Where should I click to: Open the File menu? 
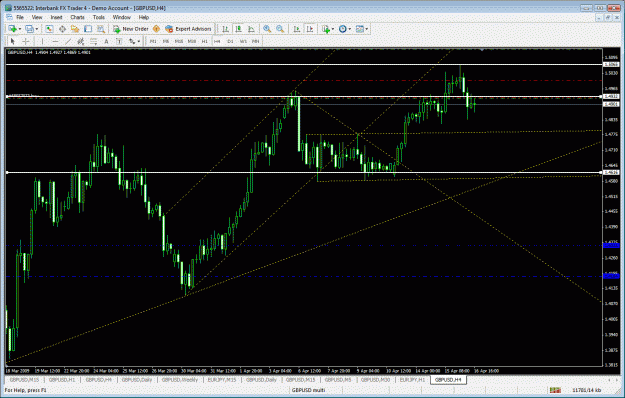[x=20, y=17]
